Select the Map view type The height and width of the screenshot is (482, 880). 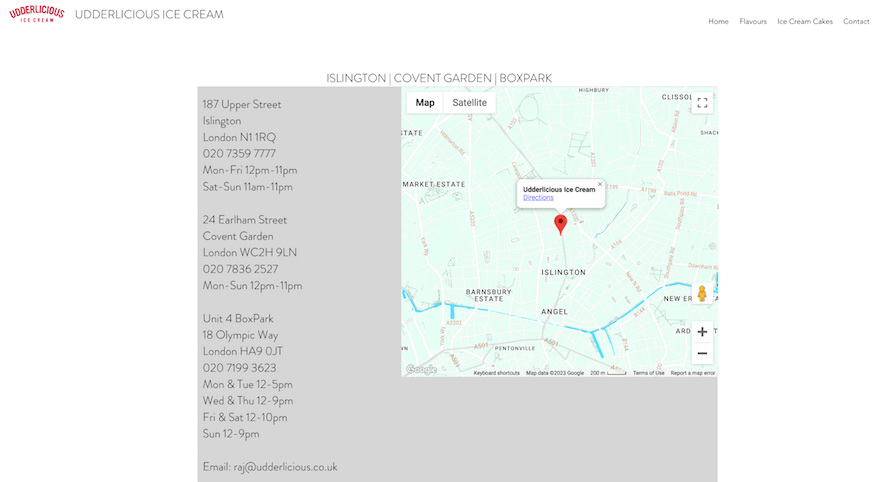(425, 103)
